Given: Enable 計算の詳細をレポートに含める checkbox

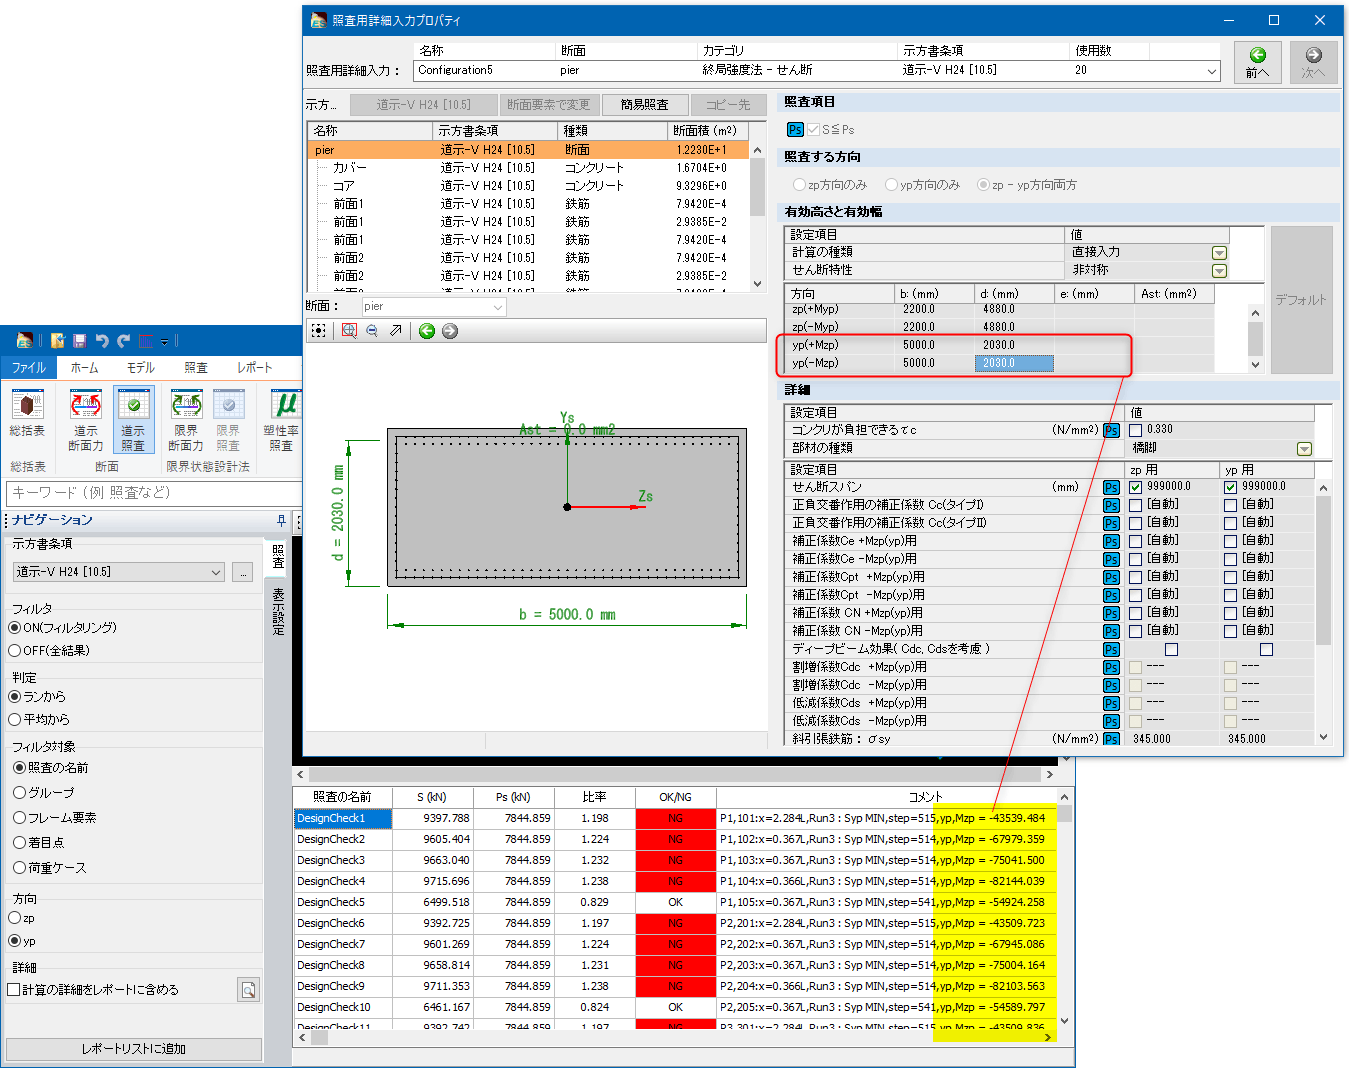Looking at the screenshot, I should [14, 990].
